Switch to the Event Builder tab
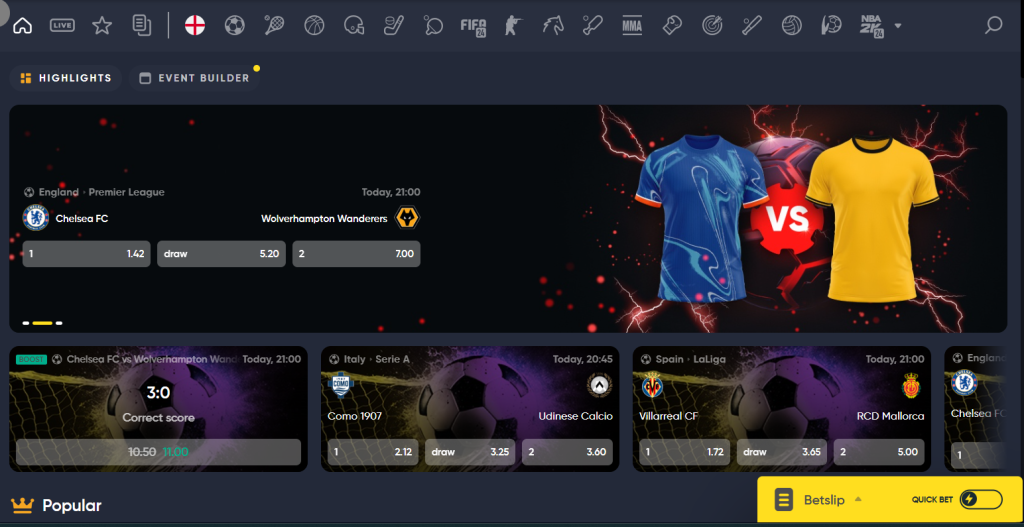 pos(194,78)
